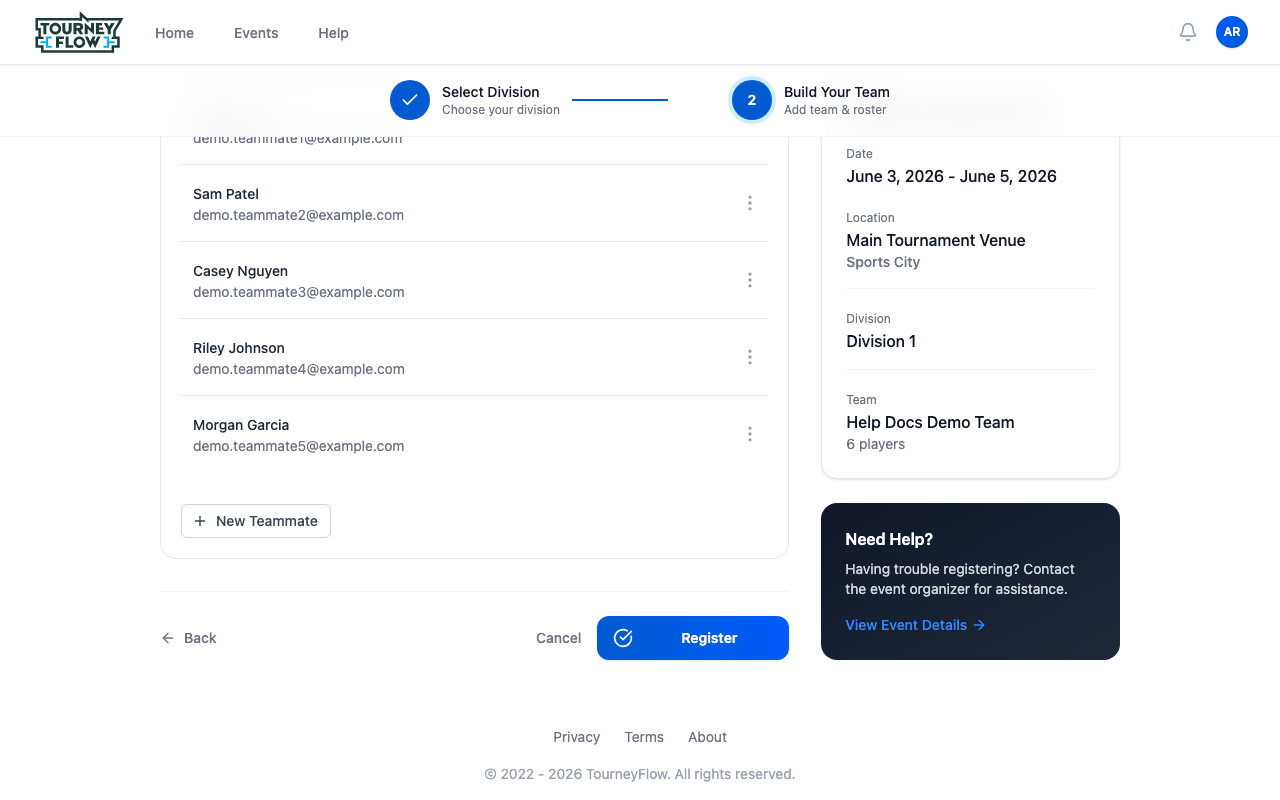Image resolution: width=1280 pixels, height=800 pixels.
Task: Open the Help nav item
Action: click(x=333, y=33)
